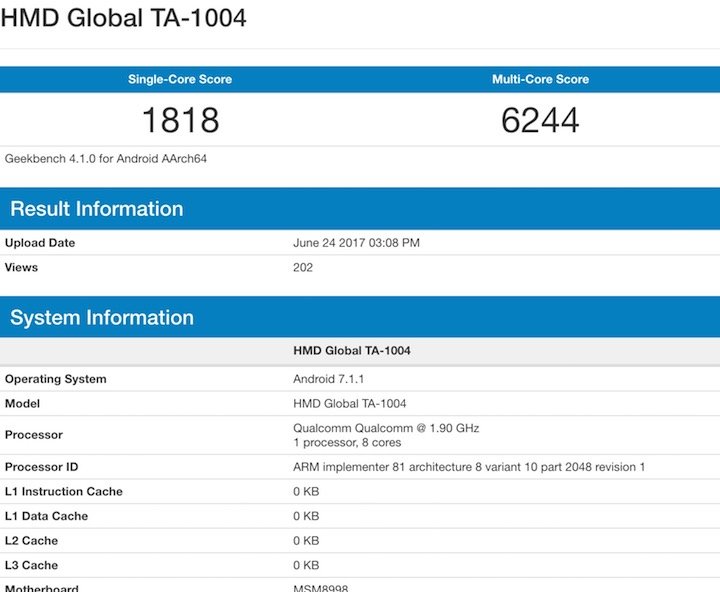Screen dimensions: 720x592
Task: Click the L1 Instruction Cache label
Action: 64,491
